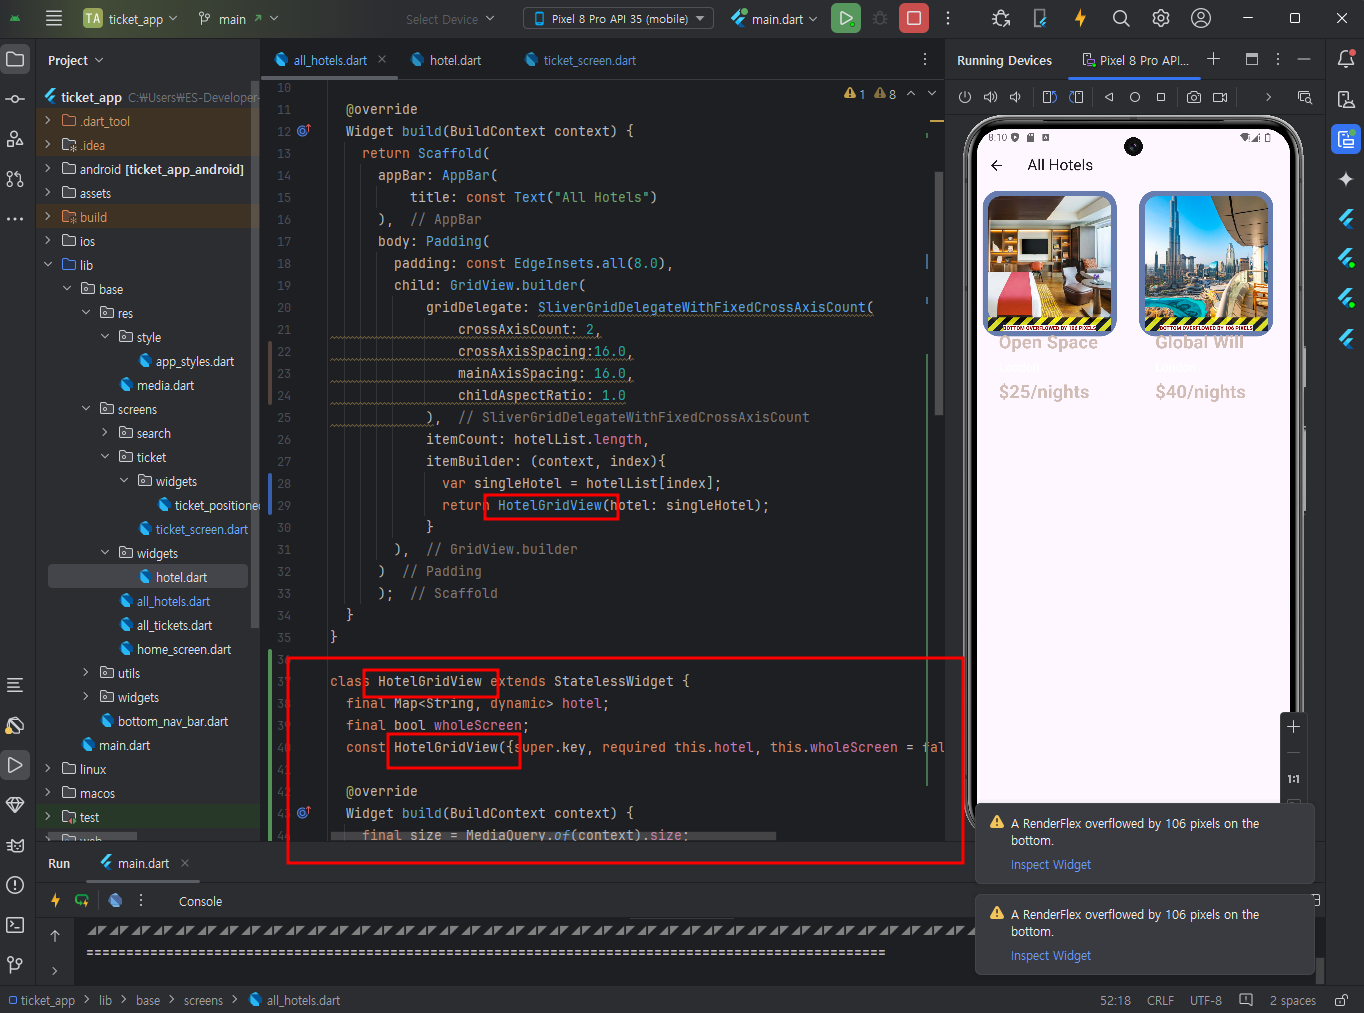Tap the Global Will hotel card image
This screenshot has width=1364, height=1013.
(x=1206, y=263)
